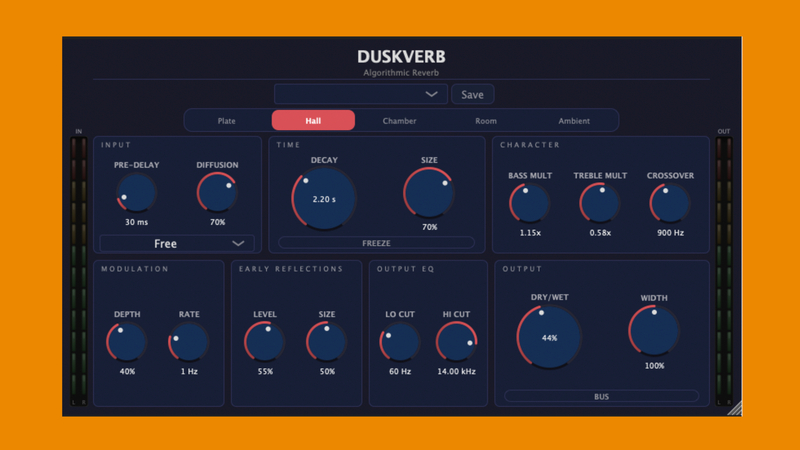The image size is (800, 450).
Task: Select the Hall reverb algorithm
Action: point(313,121)
